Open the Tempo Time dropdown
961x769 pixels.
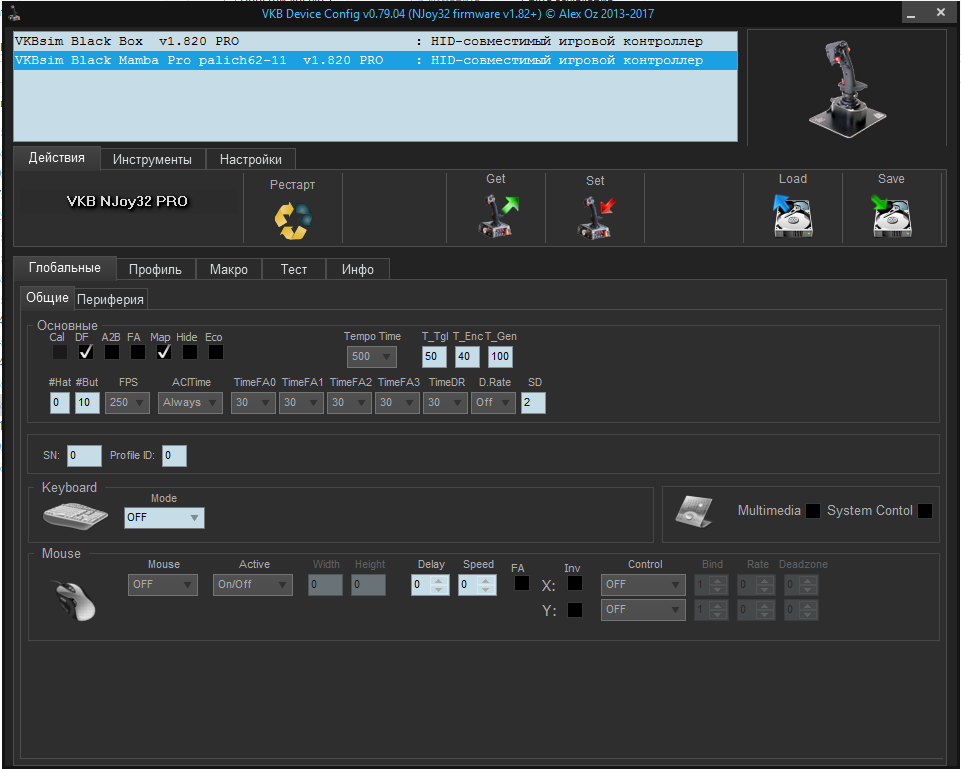[x=371, y=357]
